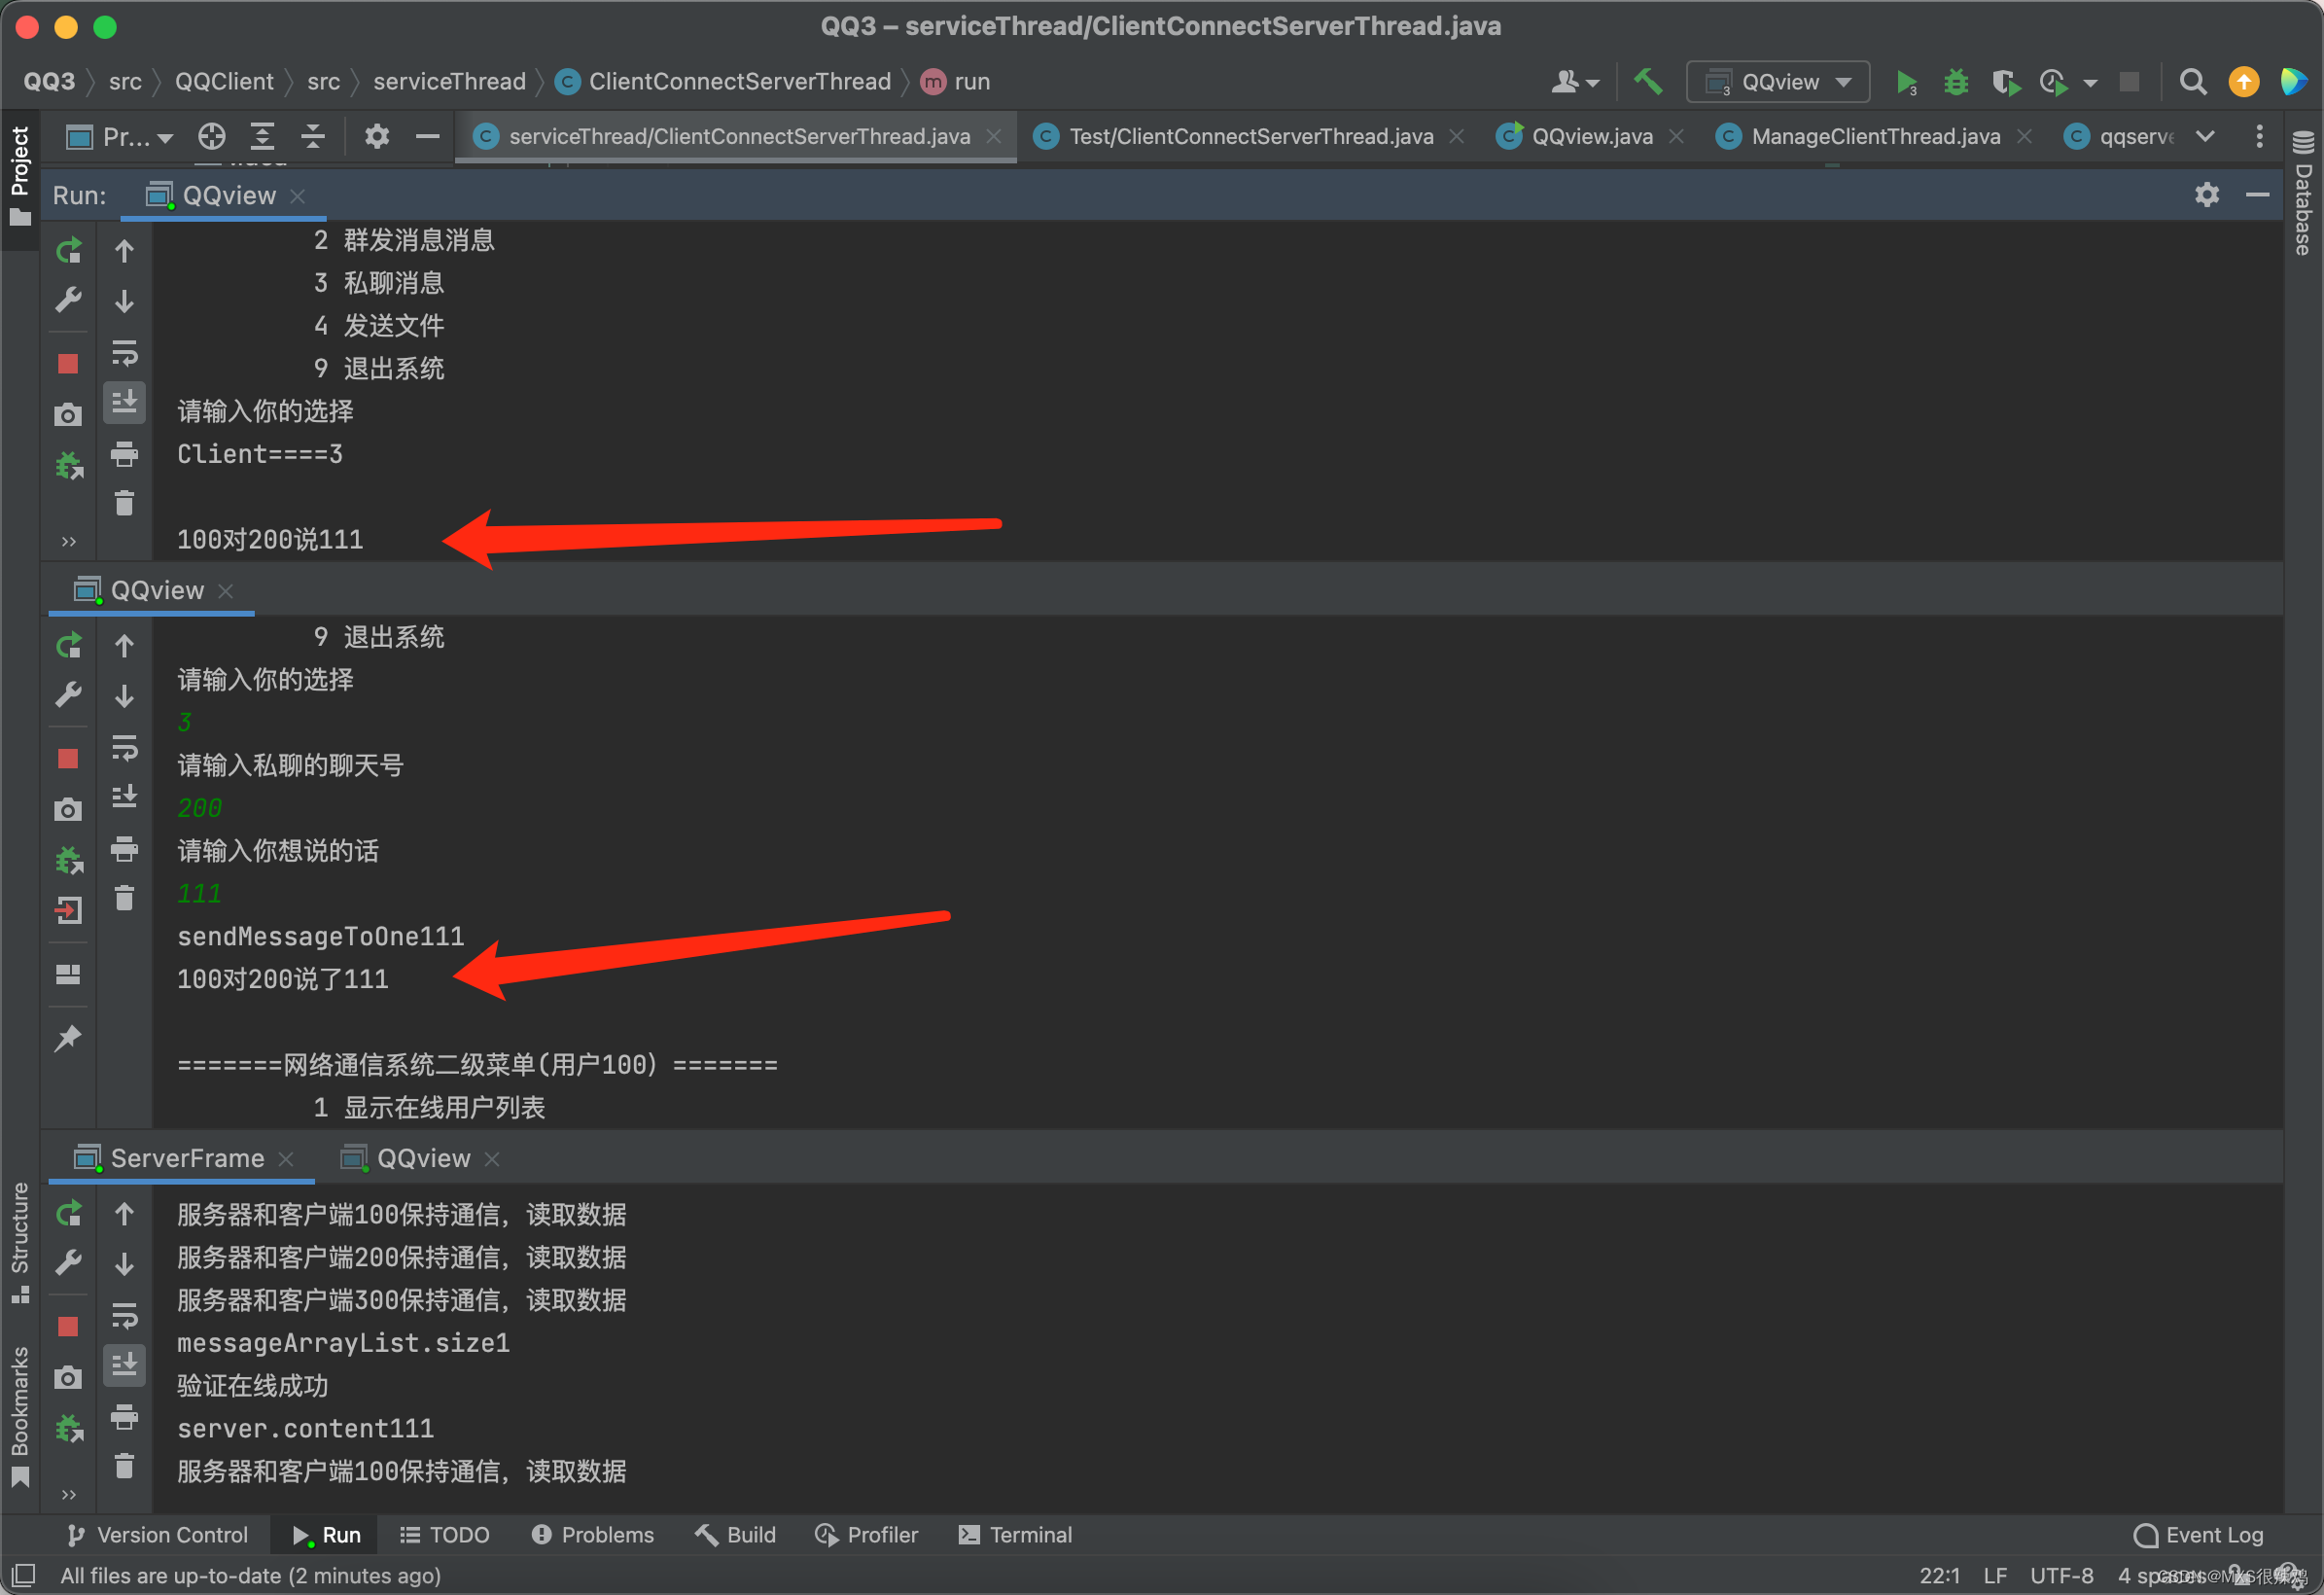Clear console with trash icon in top panel

click(124, 503)
